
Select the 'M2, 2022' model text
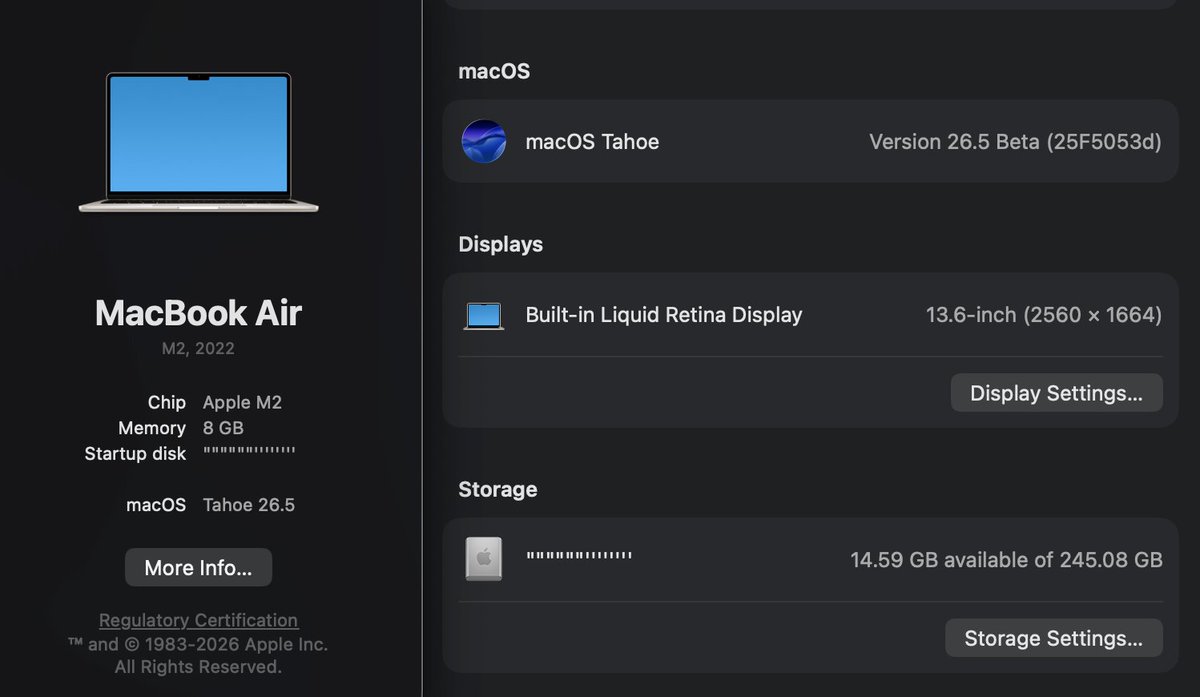198,349
